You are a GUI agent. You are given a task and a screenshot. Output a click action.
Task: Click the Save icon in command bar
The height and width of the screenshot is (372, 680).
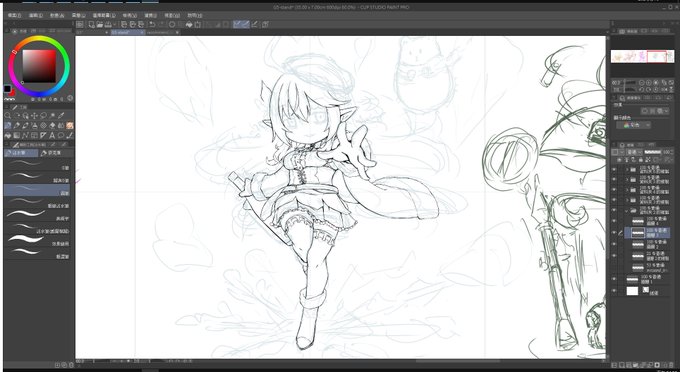coord(108,24)
